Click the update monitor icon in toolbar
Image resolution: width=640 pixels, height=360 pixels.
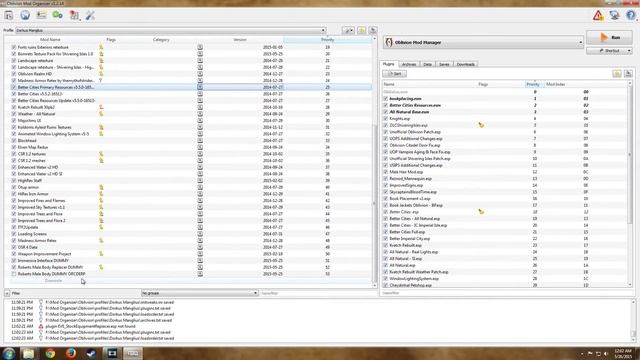614,16
